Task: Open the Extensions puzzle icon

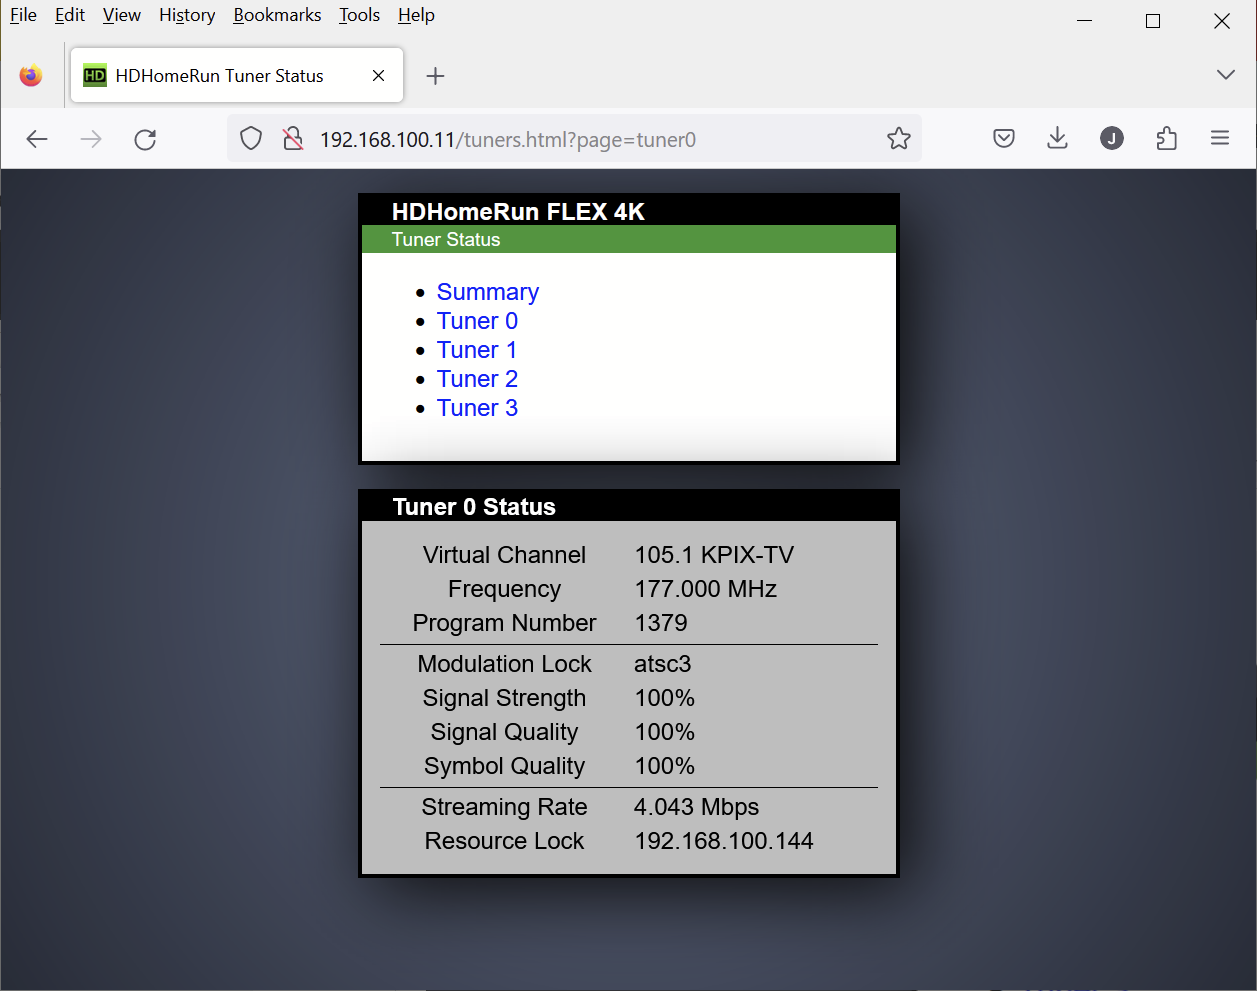Action: [x=1166, y=139]
